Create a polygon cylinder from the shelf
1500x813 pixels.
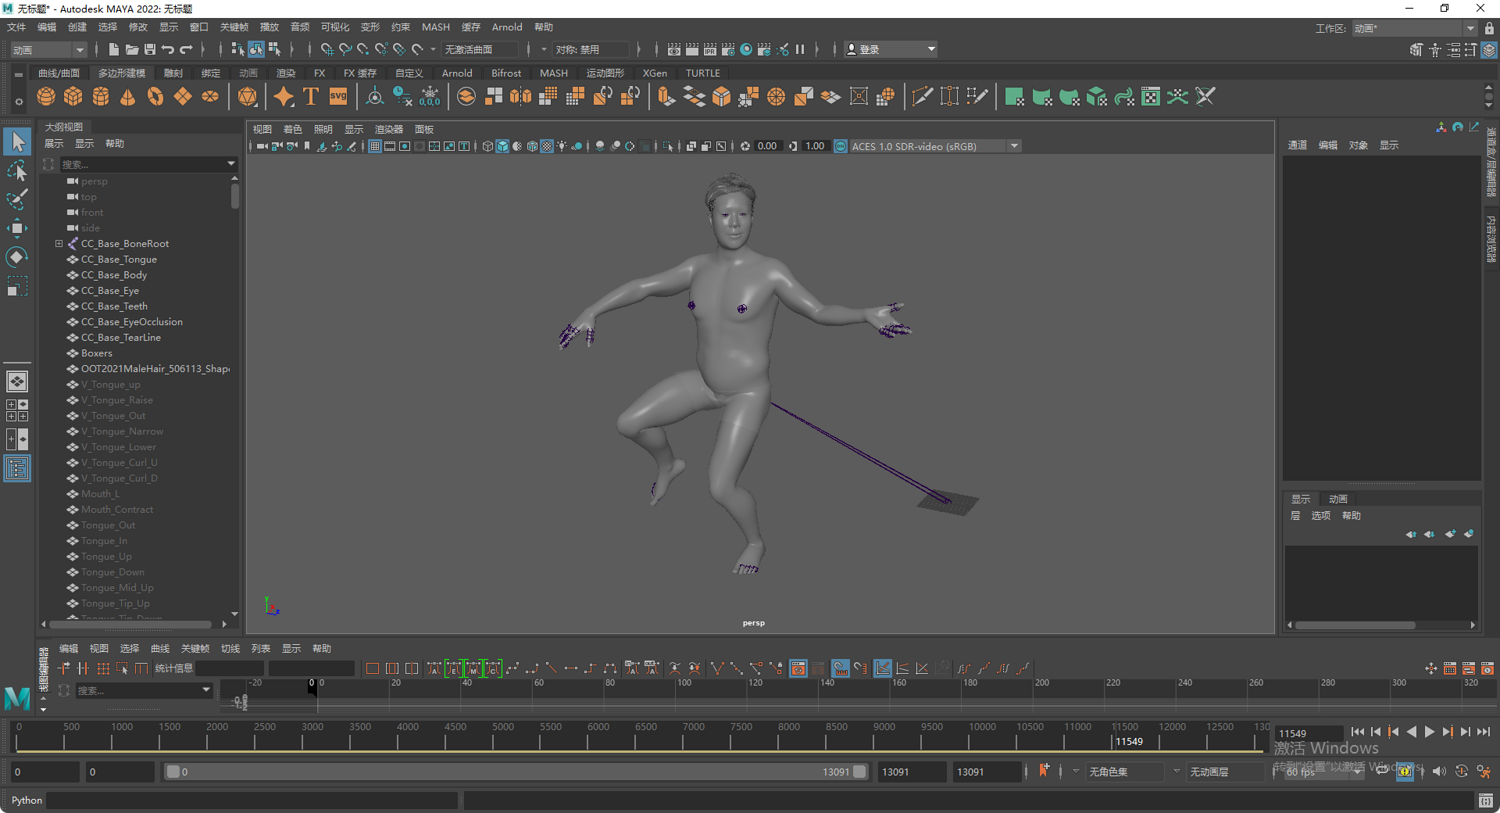coord(101,97)
